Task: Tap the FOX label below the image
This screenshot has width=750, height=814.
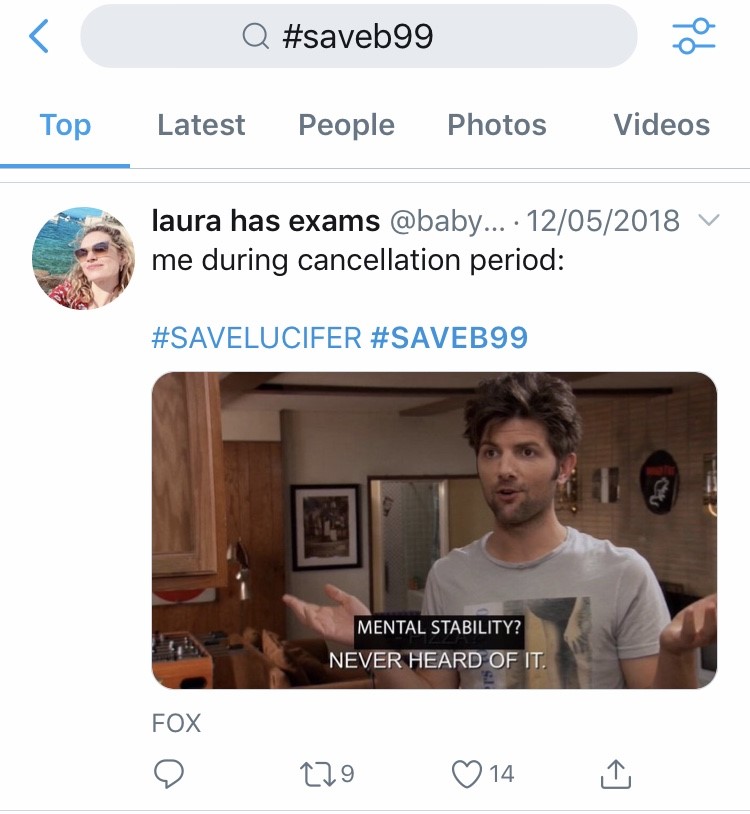Action: [x=176, y=723]
